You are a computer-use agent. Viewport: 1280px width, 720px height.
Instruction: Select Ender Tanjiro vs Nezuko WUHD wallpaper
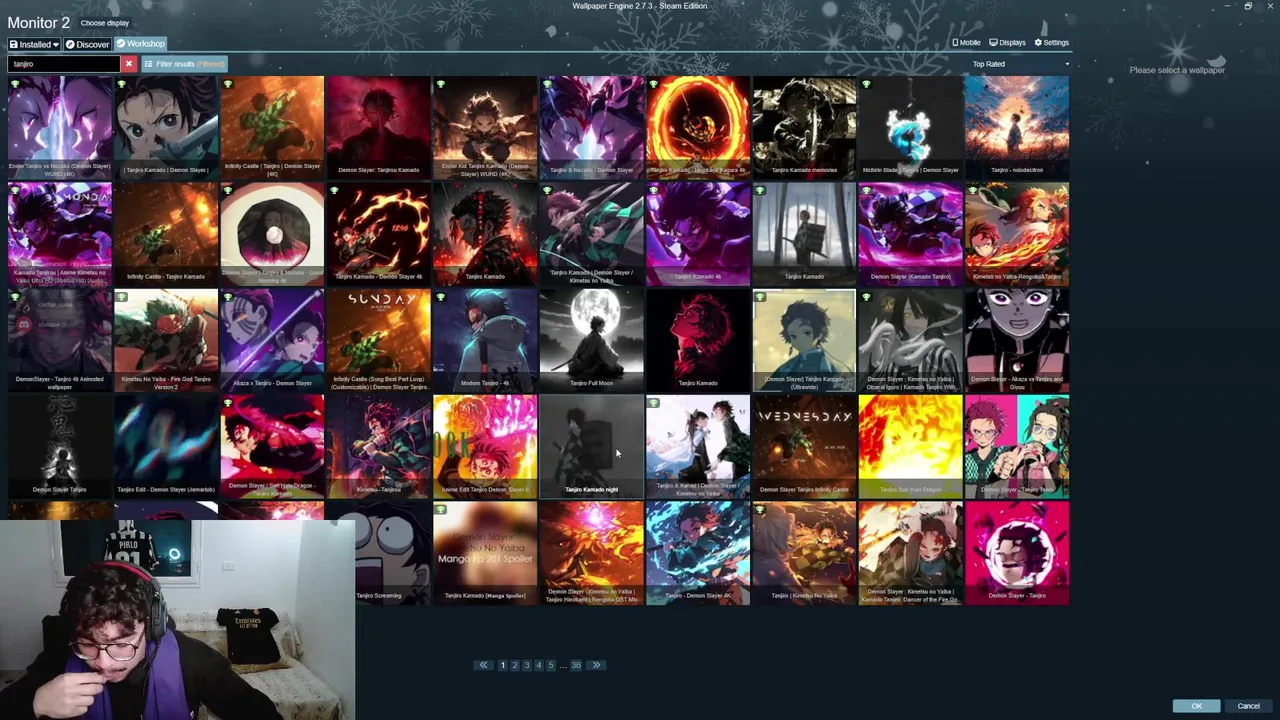click(x=60, y=128)
